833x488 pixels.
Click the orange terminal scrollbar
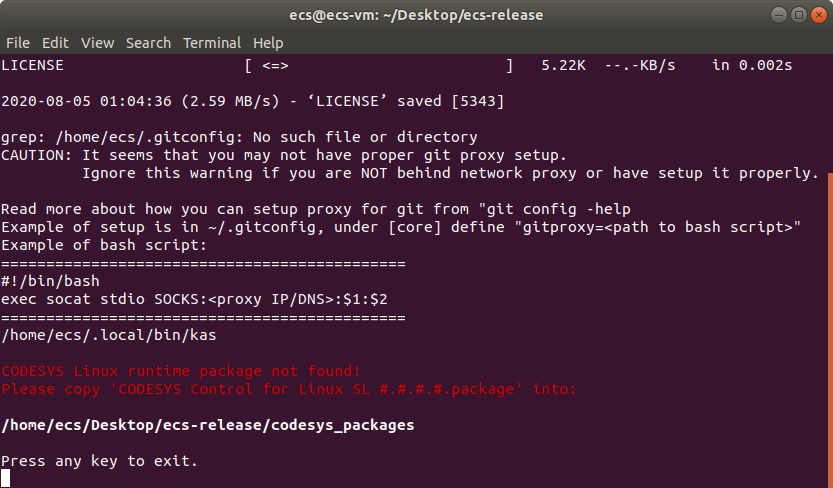(x=830, y=330)
